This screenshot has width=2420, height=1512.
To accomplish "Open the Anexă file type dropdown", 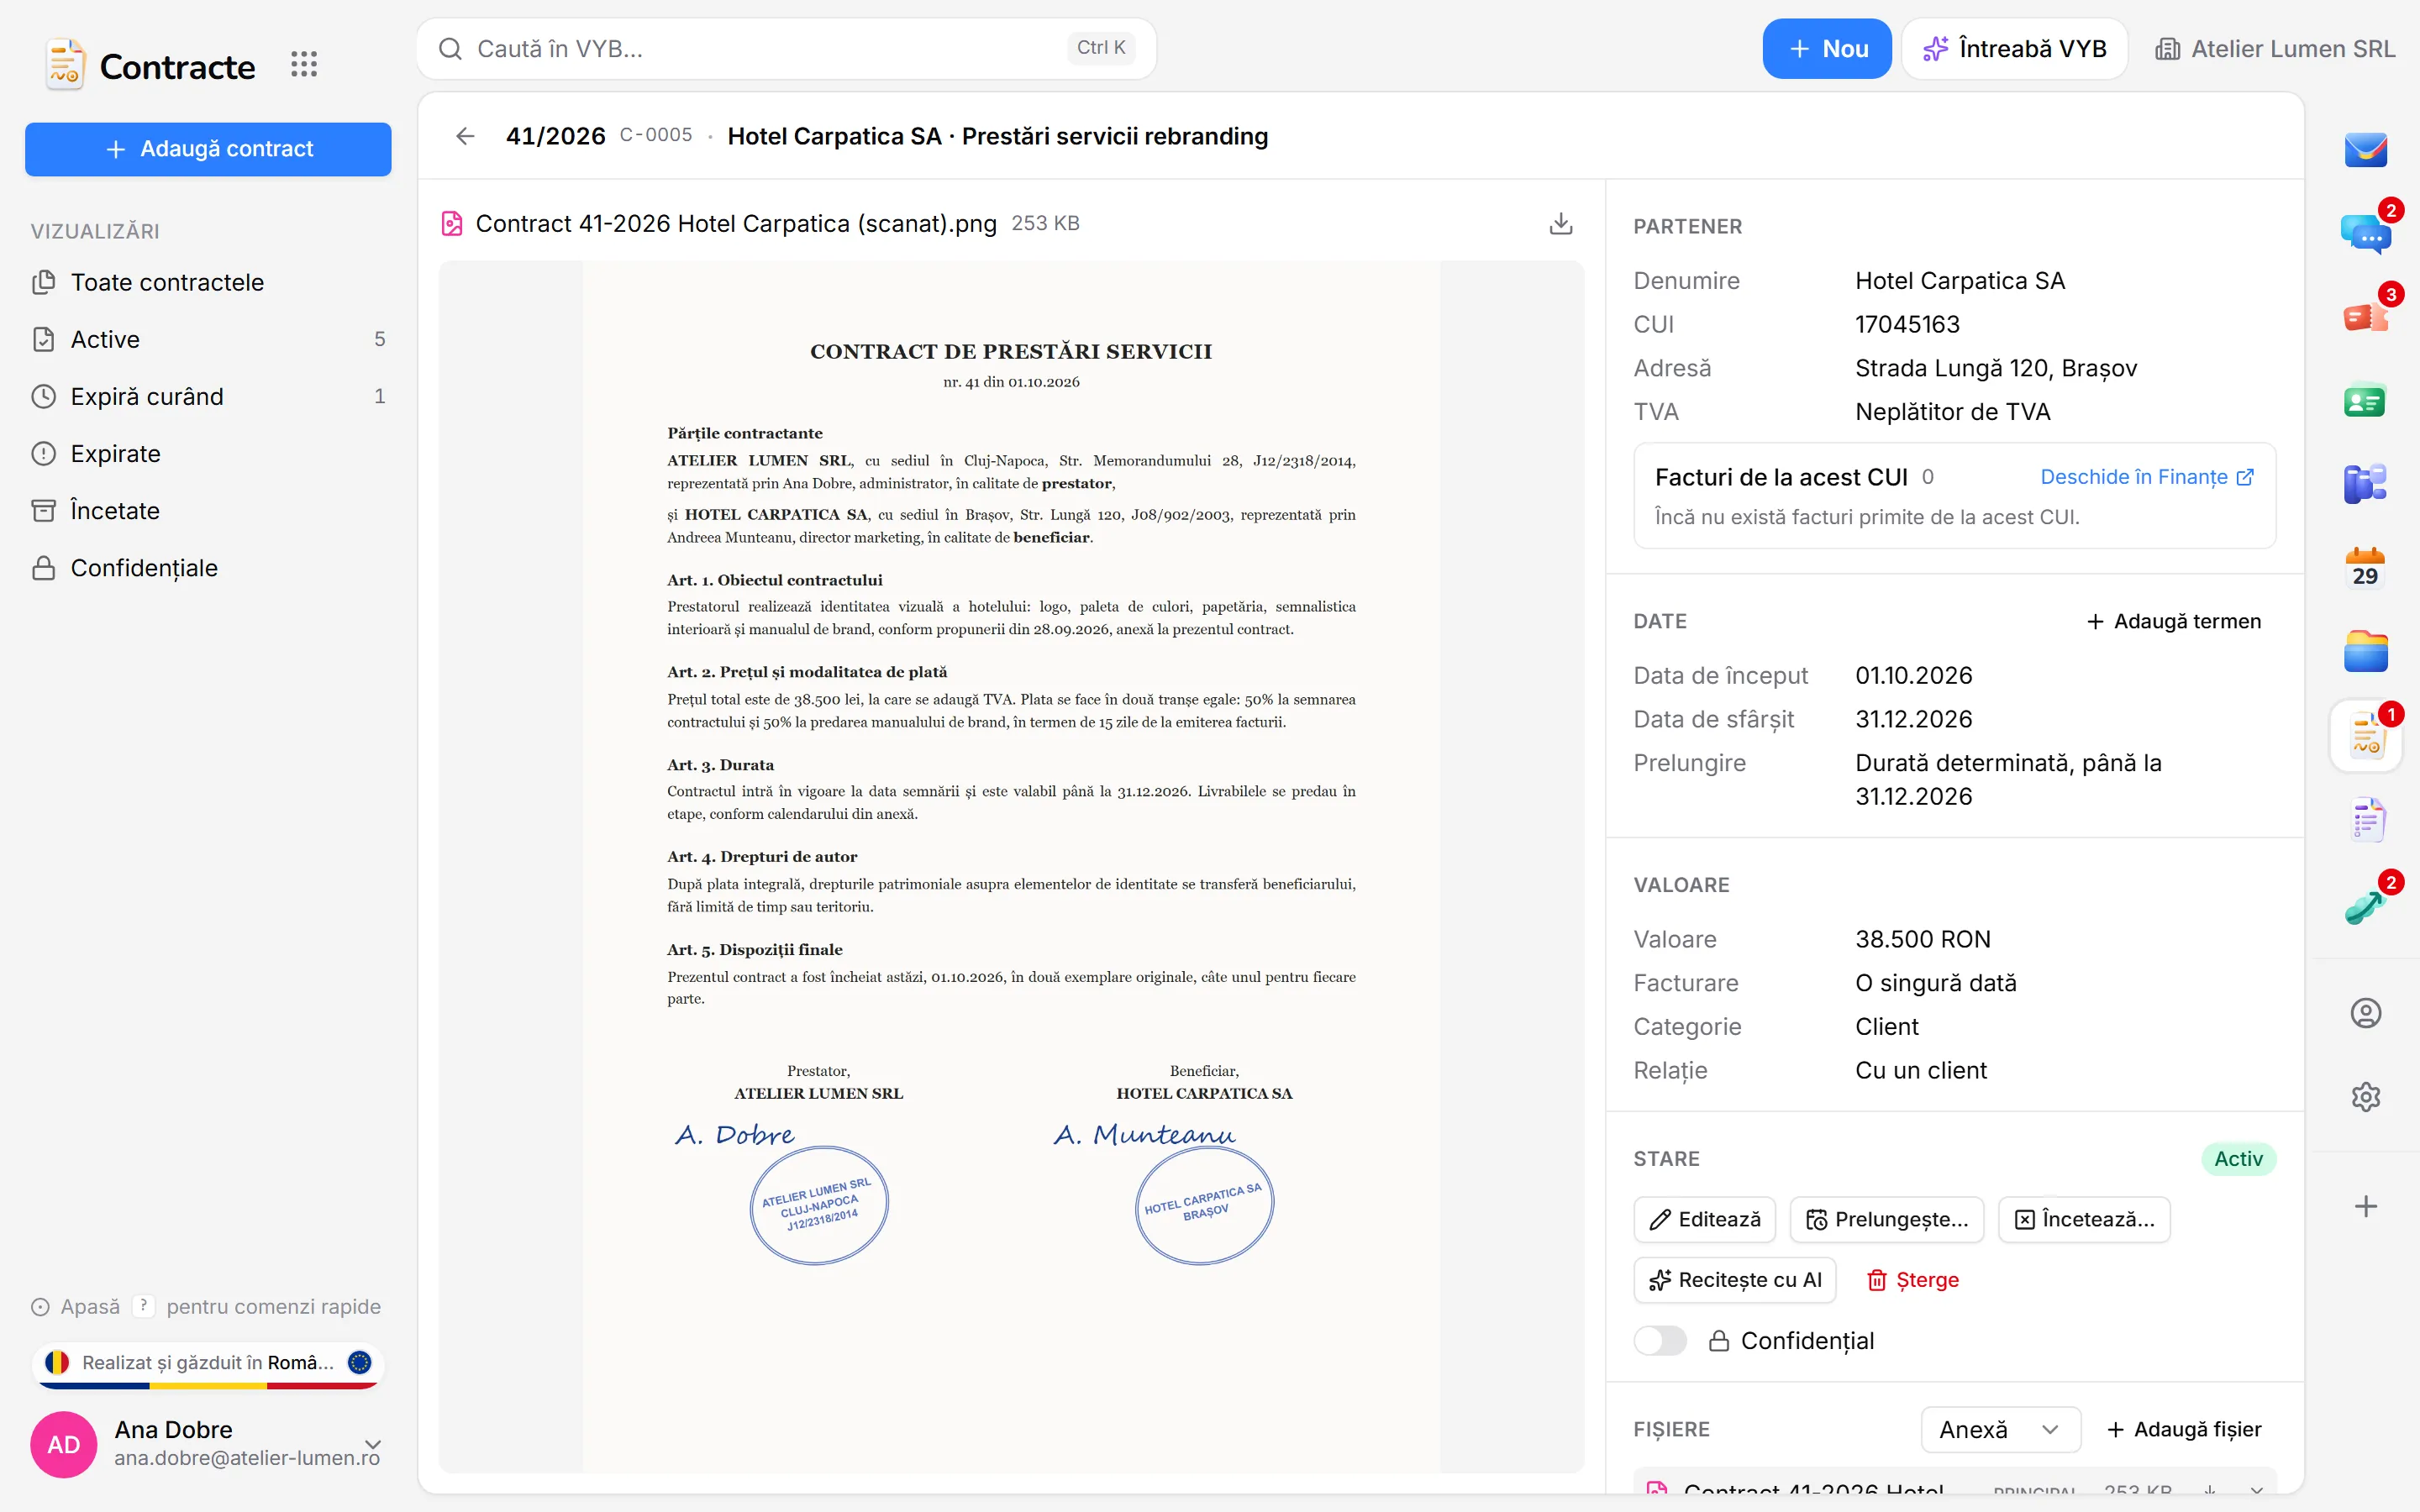I will [x=2000, y=1430].
